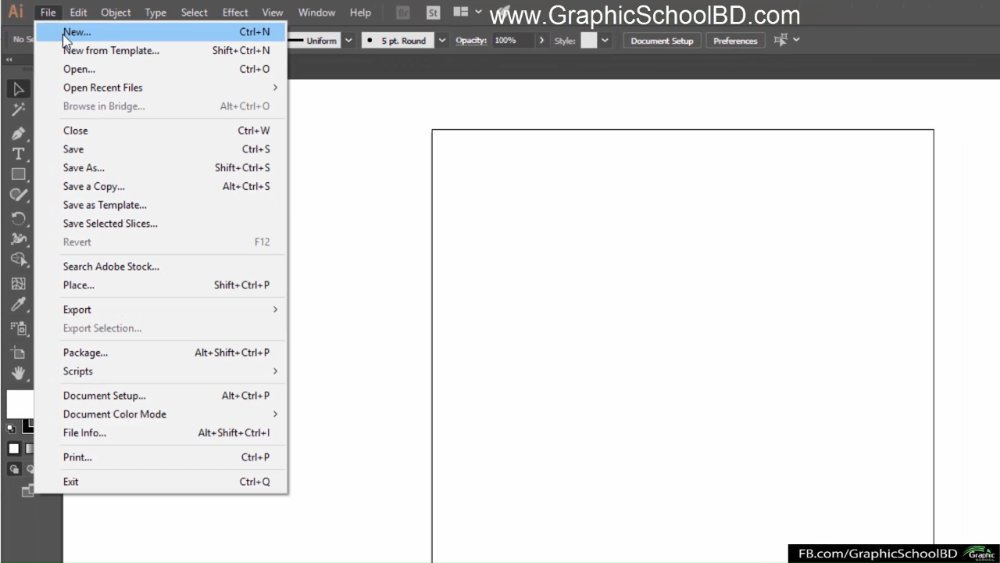Choose New... from File menu
Viewport: 1000px width, 563px height.
point(160,32)
